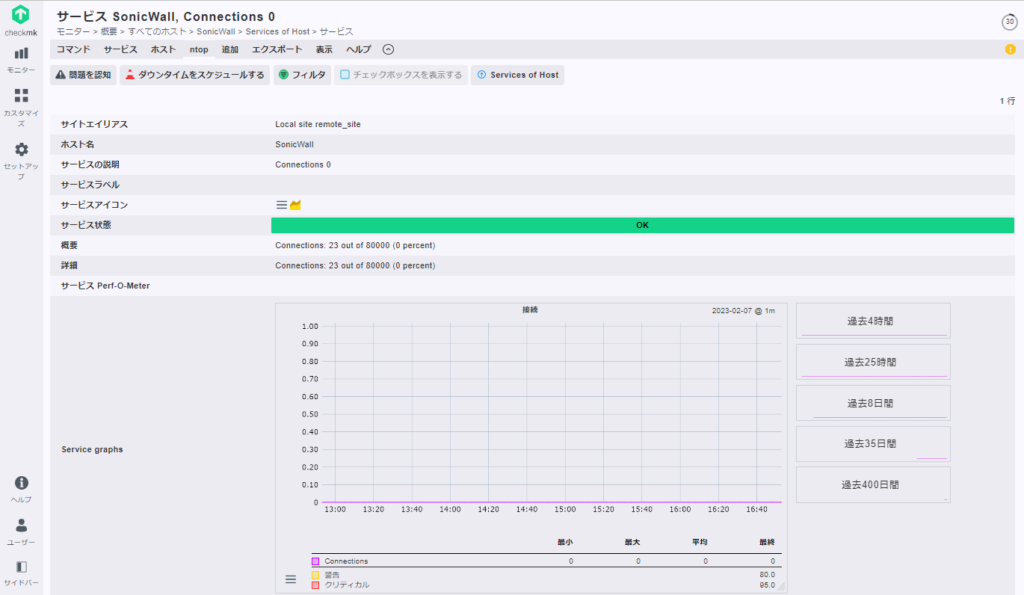This screenshot has width=1024, height=595.
Task: Click ダウンタイムをスケジュールする button
Action: tap(195, 75)
